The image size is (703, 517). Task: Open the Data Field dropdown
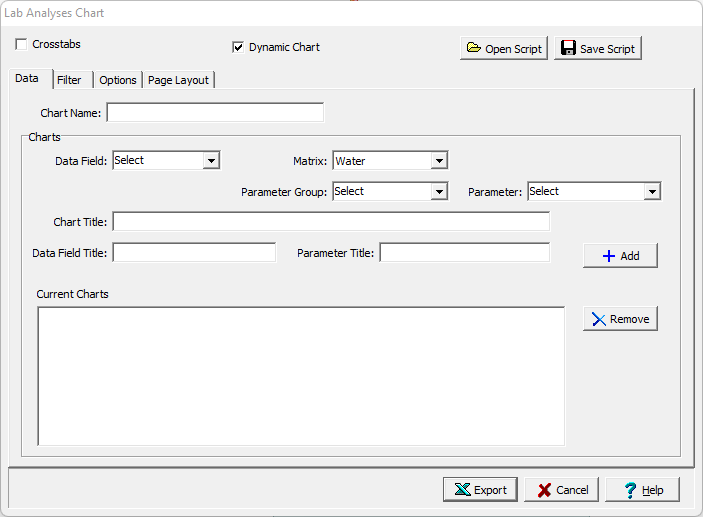coord(210,160)
